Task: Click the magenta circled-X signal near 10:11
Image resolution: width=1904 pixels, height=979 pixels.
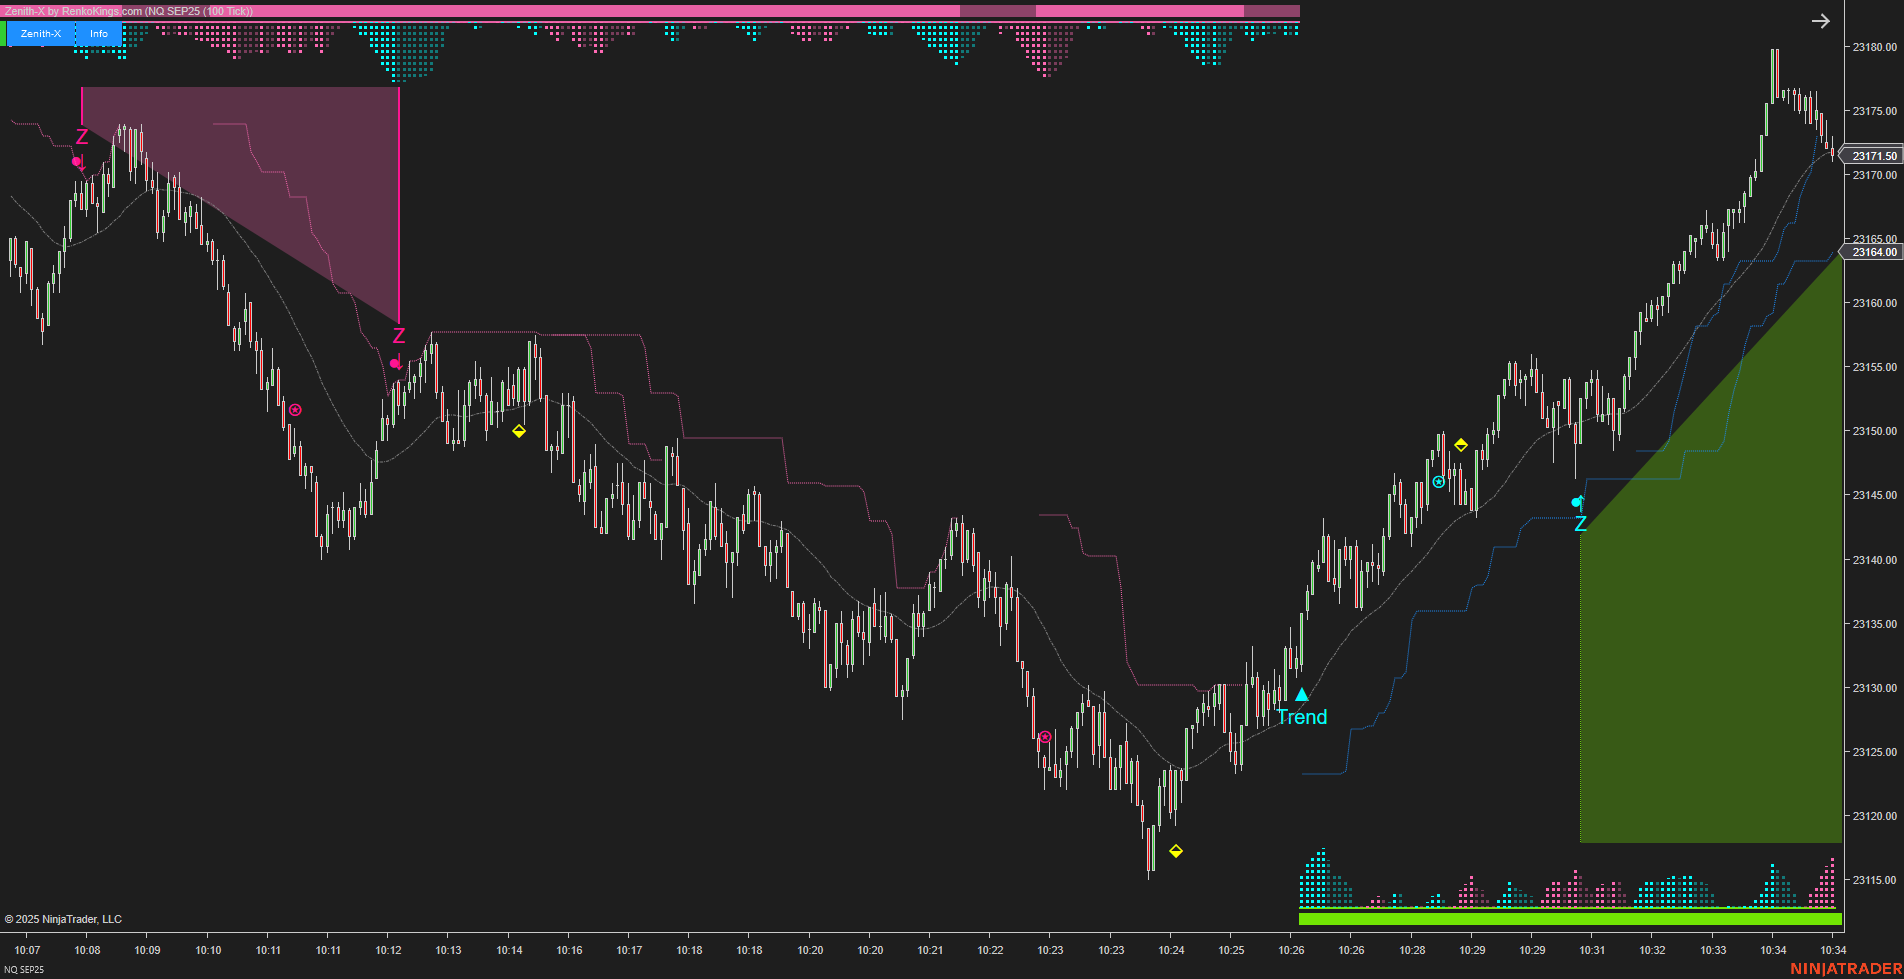Action: pyautogui.click(x=294, y=409)
